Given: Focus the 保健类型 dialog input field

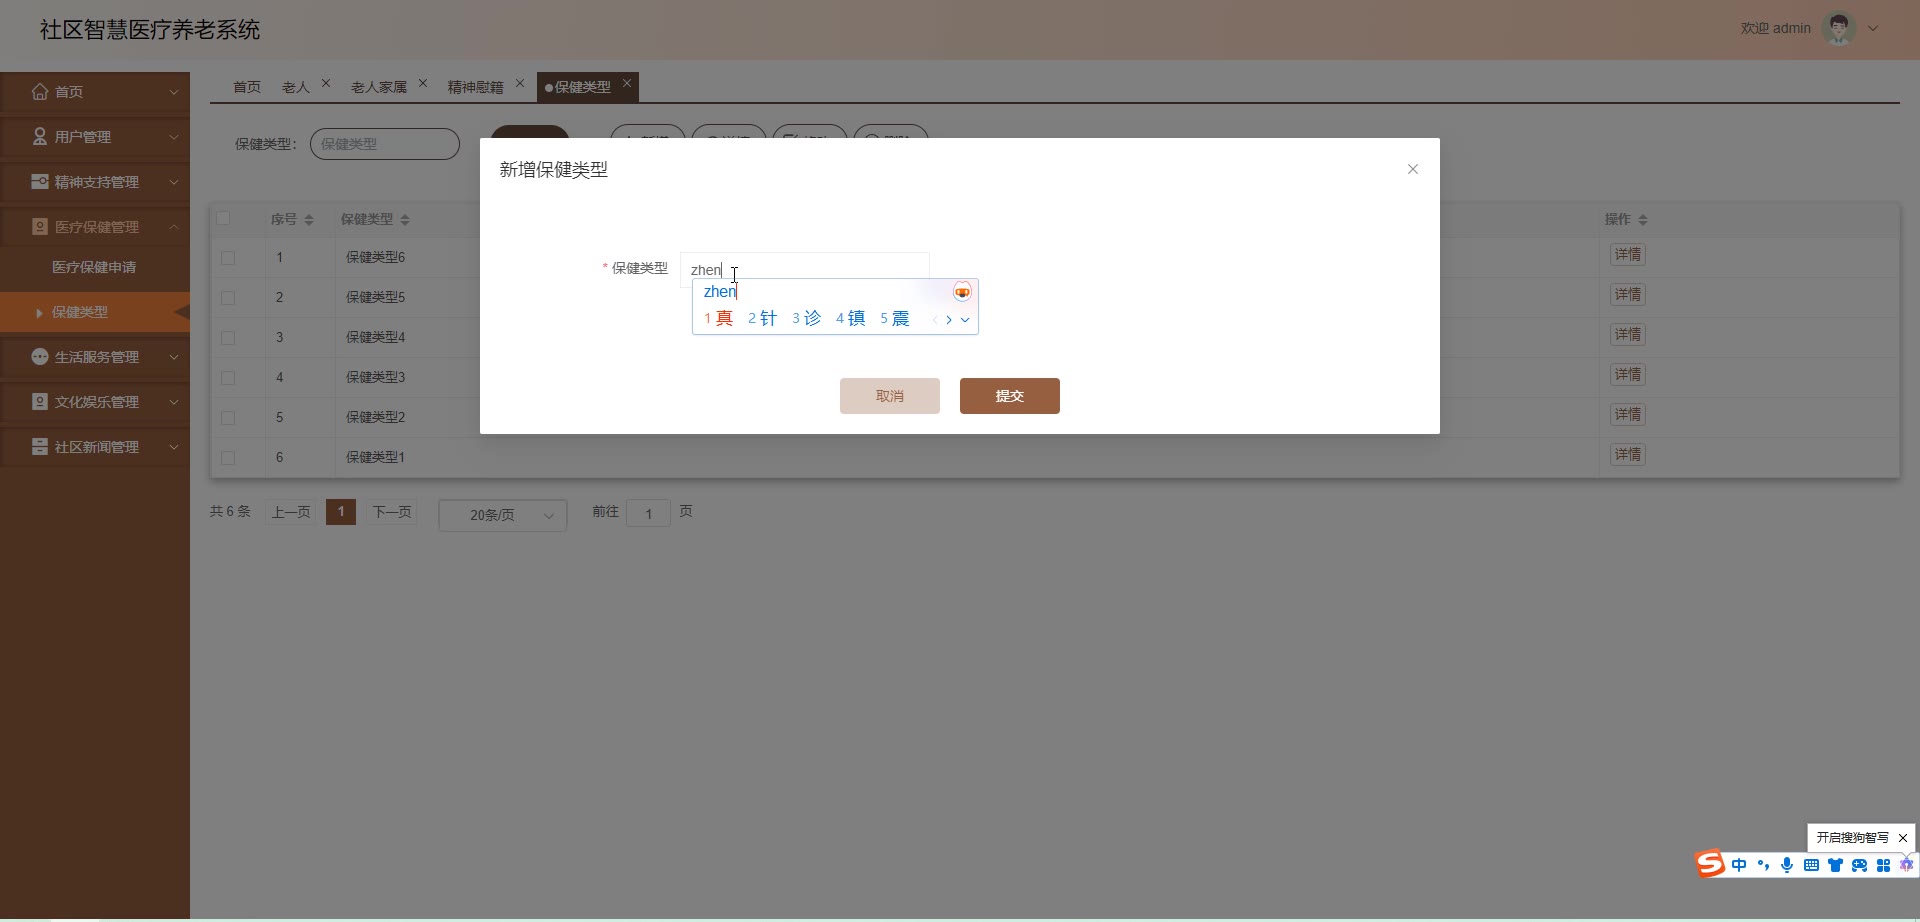Looking at the screenshot, I should click(805, 269).
